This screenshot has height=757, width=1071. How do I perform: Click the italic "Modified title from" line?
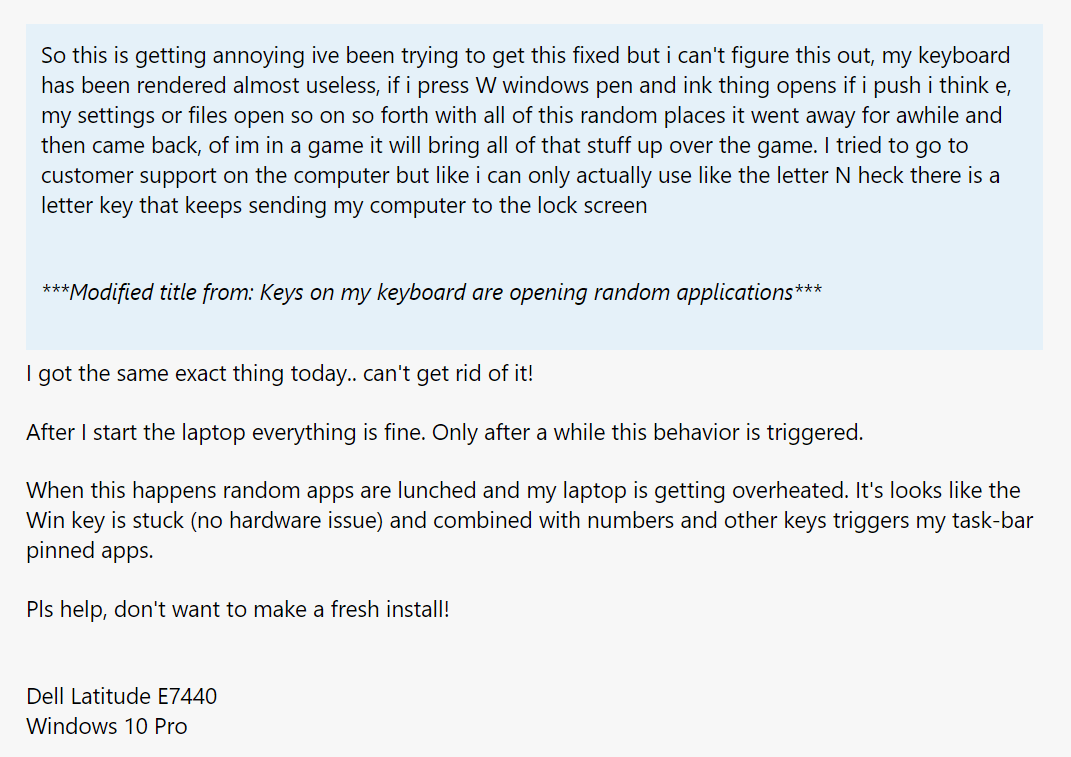431,292
